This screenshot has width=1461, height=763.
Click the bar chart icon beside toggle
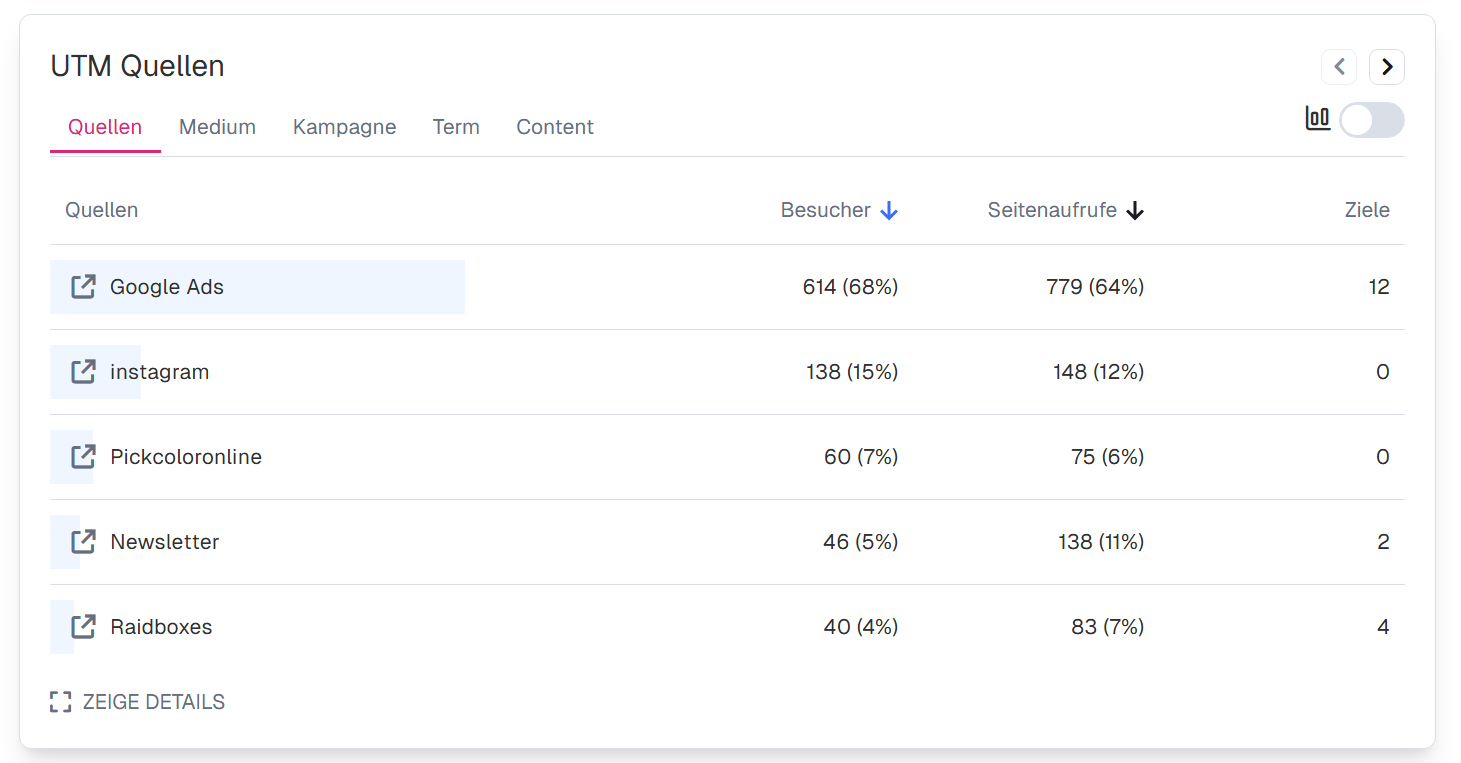pos(1317,119)
